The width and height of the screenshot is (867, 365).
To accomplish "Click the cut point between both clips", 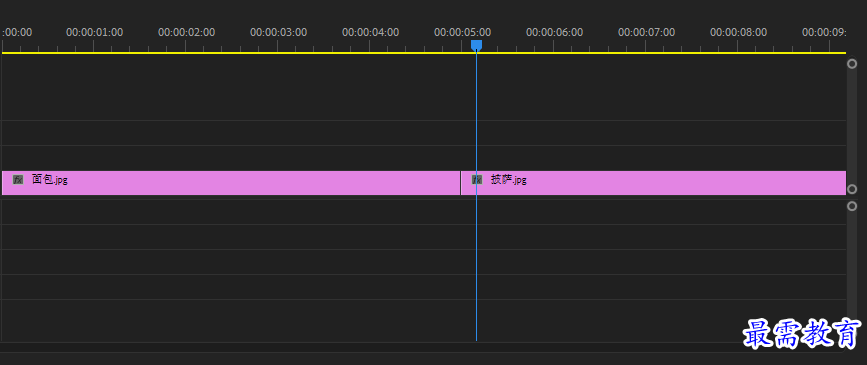I will 461,182.
